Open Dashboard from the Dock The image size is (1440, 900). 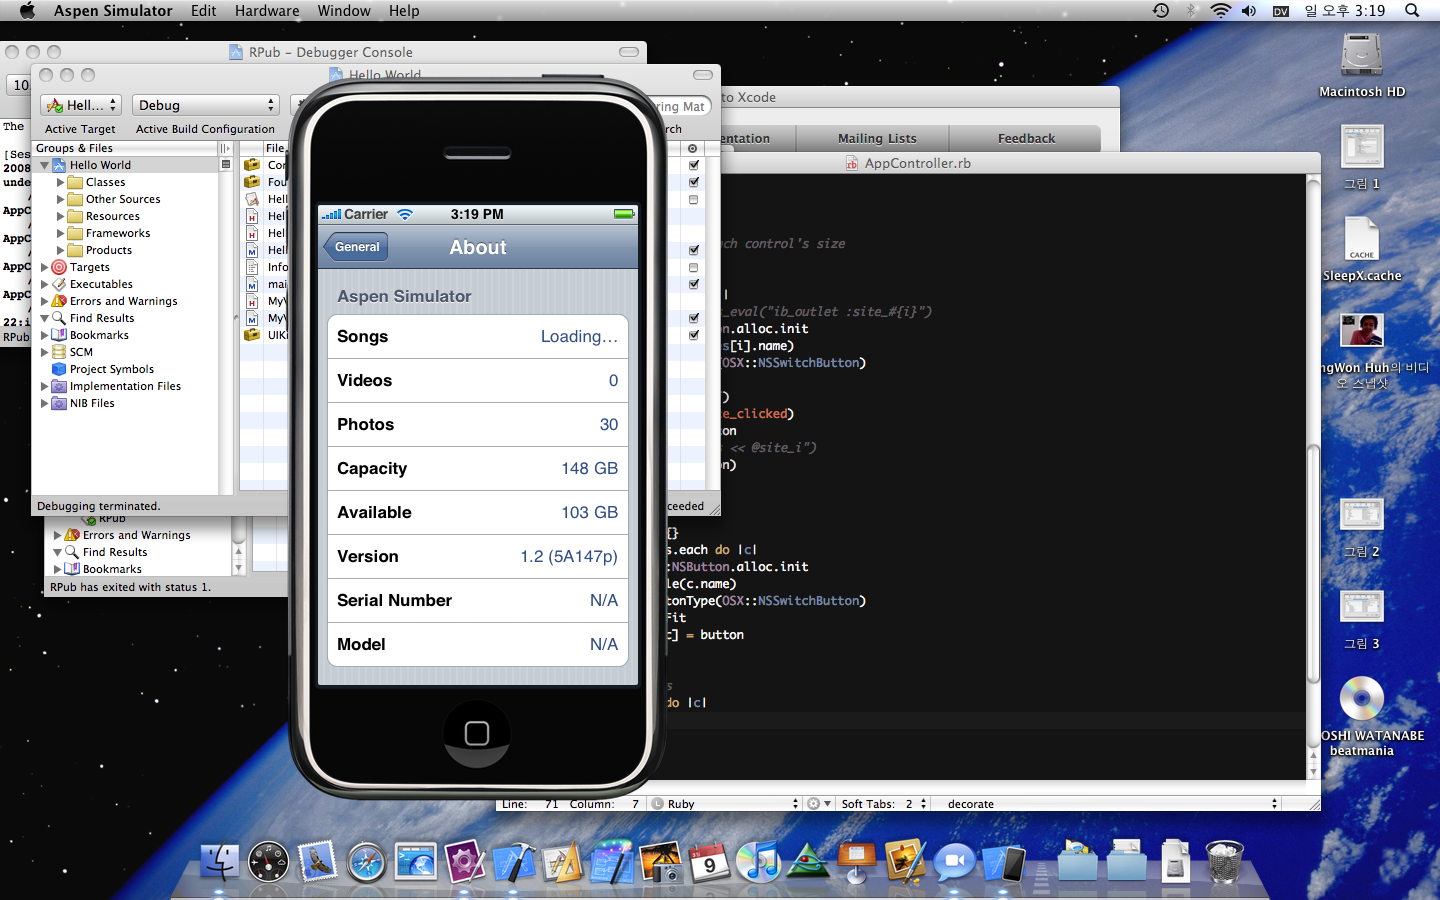click(x=268, y=862)
